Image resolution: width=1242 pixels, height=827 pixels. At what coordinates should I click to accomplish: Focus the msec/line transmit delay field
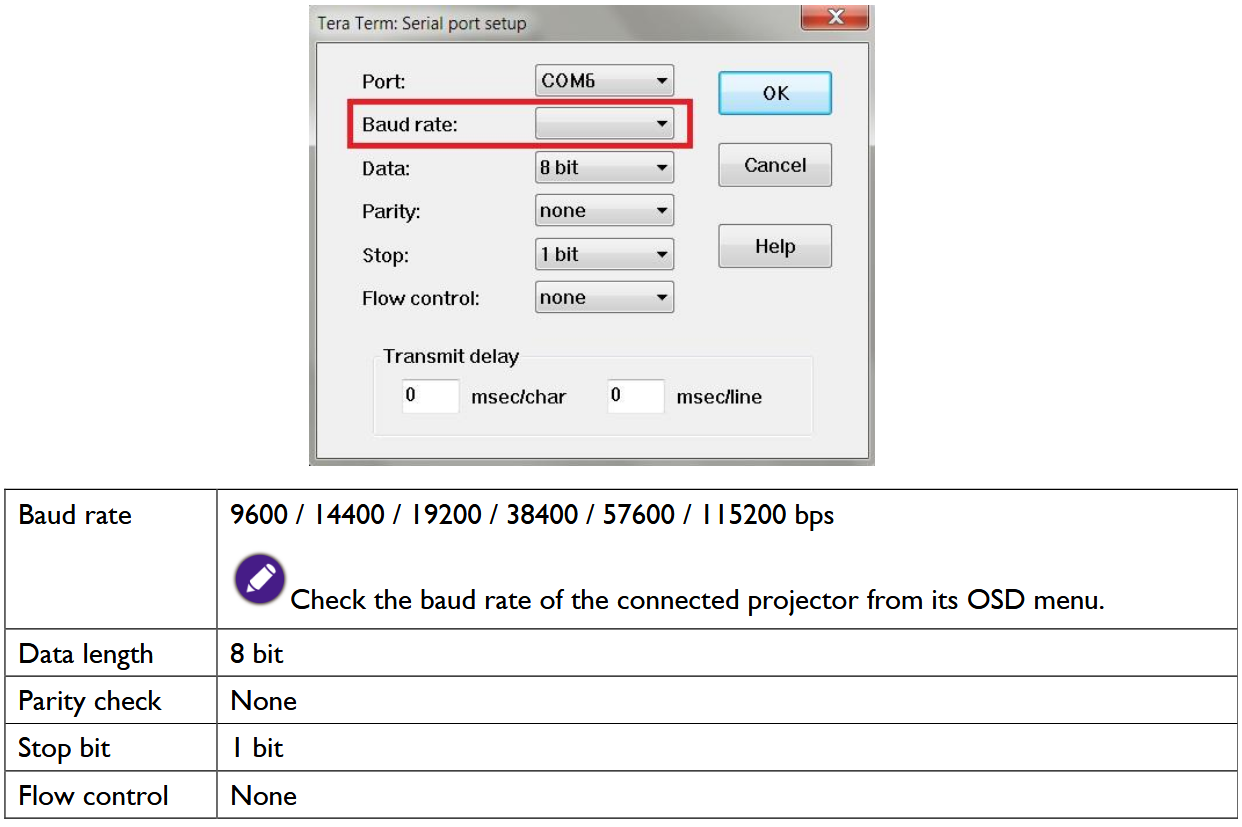click(636, 396)
